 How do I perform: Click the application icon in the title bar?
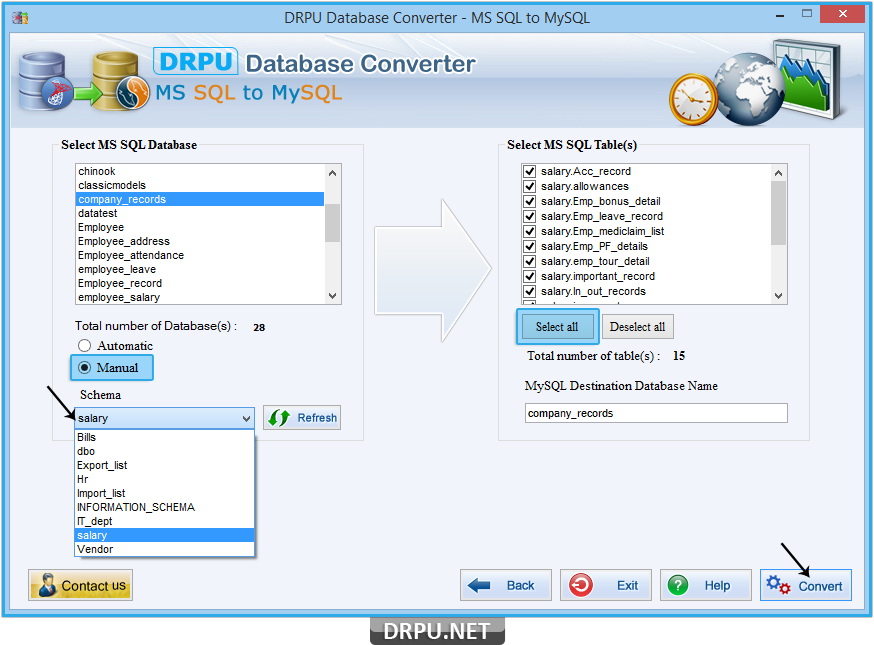point(21,18)
